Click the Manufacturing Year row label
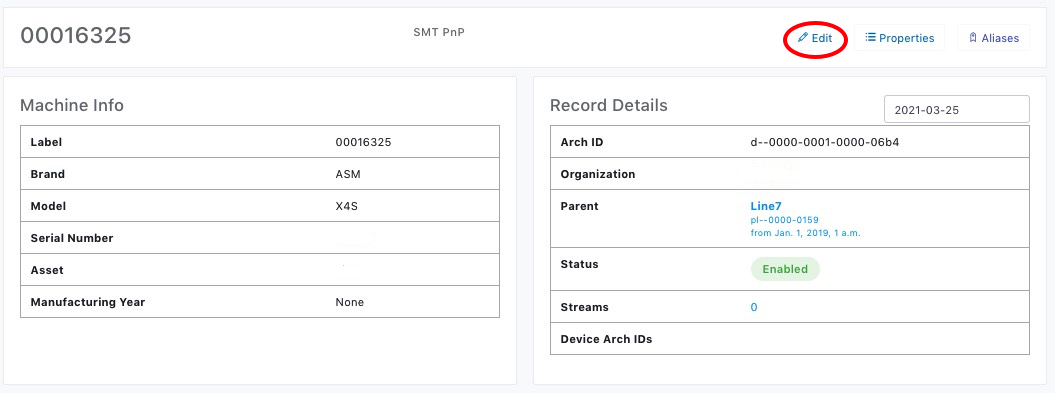 pos(88,302)
